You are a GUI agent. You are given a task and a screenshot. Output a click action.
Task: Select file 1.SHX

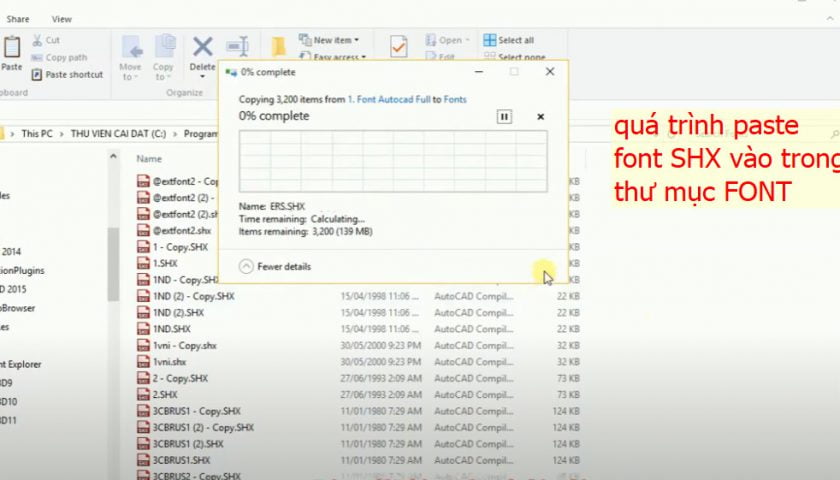coord(165,264)
